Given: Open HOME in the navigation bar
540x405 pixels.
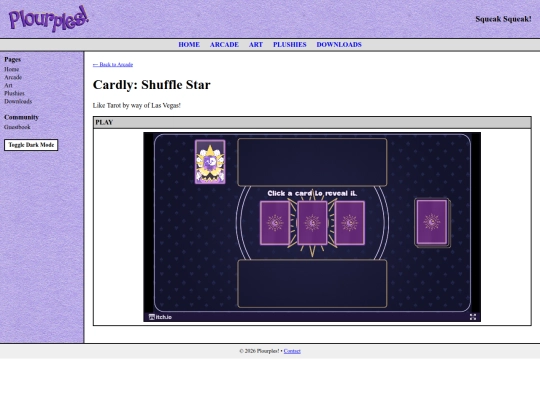Looking at the screenshot, I should click(x=189, y=44).
